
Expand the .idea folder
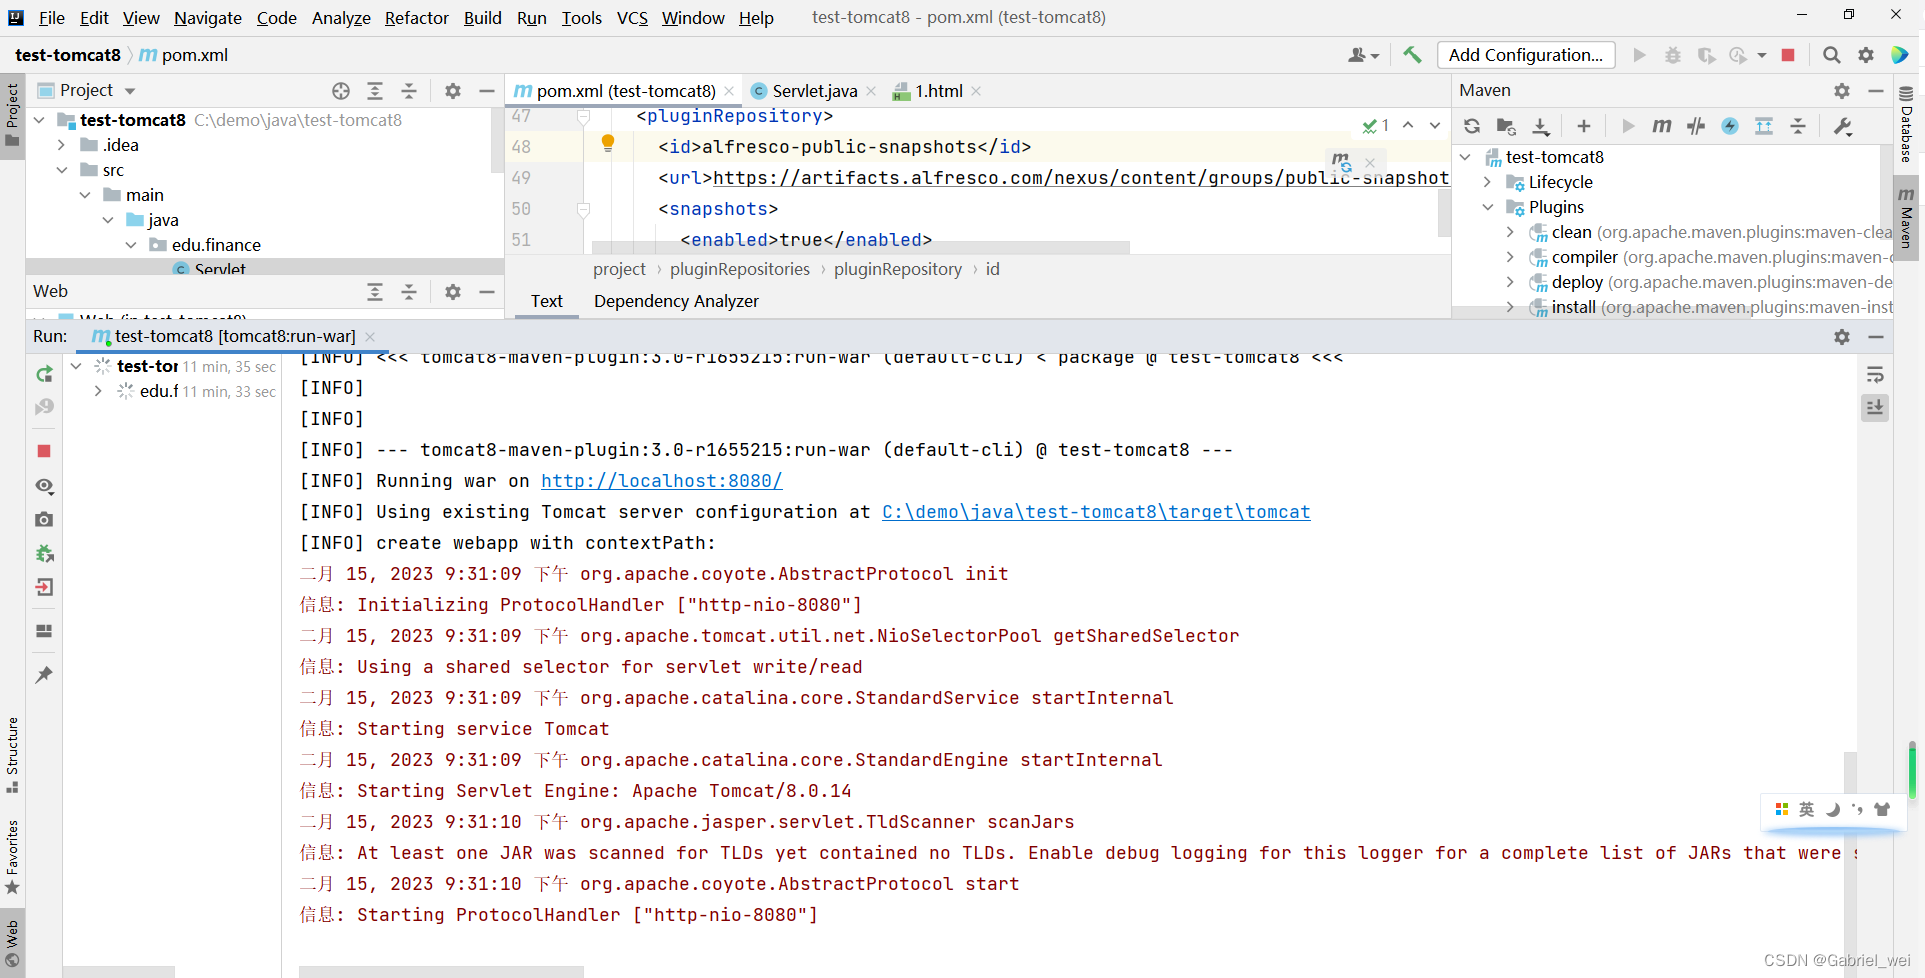coord(61,145)
